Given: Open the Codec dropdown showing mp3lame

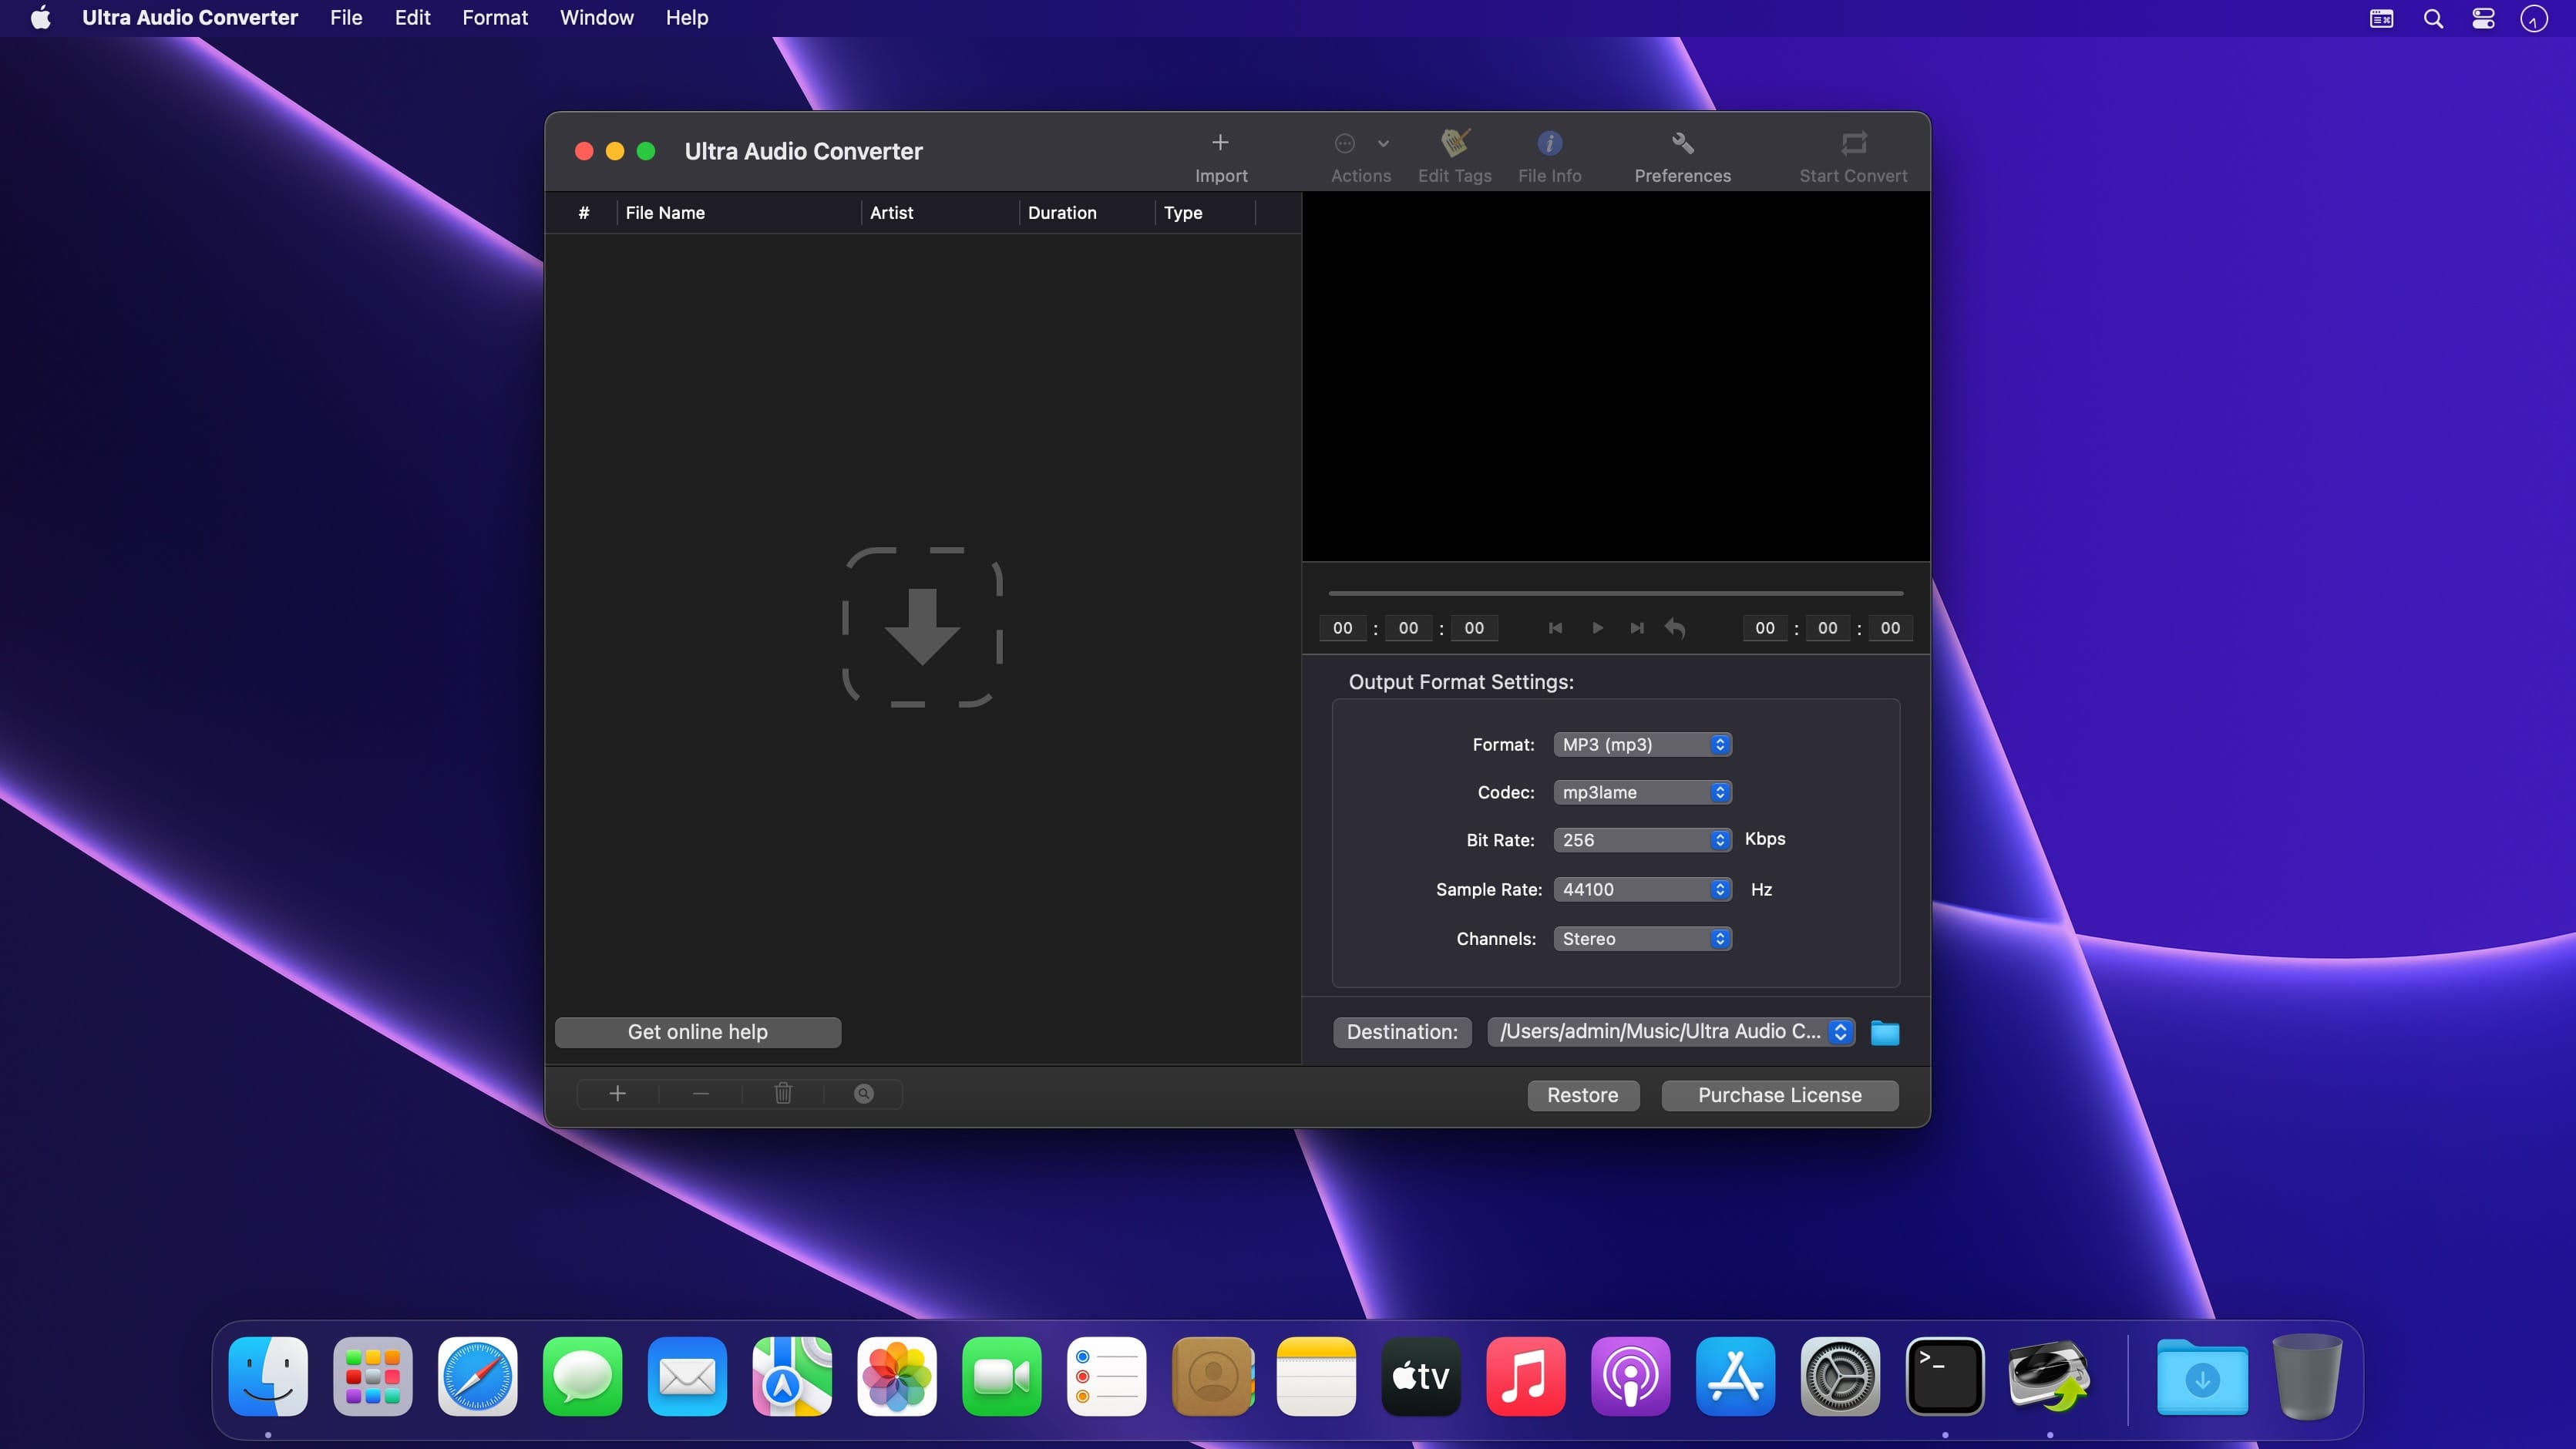Looking at the screenshot, I should tap(1642, 793).
